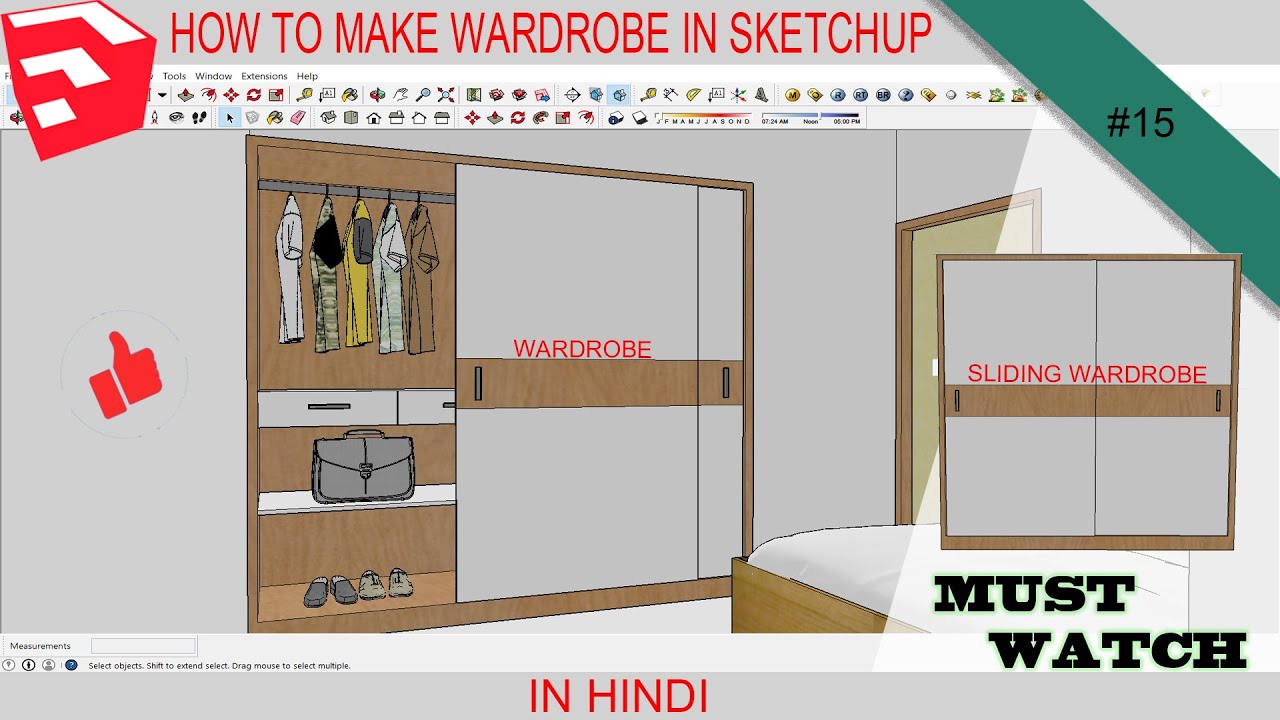1280x720 pixels.
Task: Open the Tools menu
Action: [174, 76]
